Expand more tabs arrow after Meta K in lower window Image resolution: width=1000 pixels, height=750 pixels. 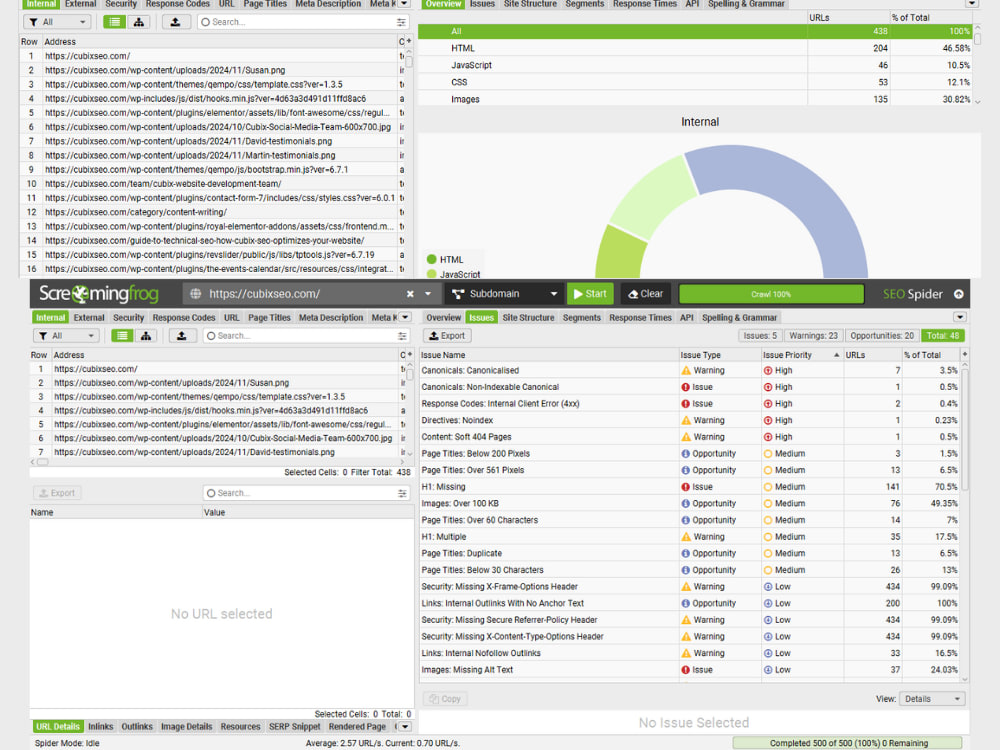pos(405,317)
